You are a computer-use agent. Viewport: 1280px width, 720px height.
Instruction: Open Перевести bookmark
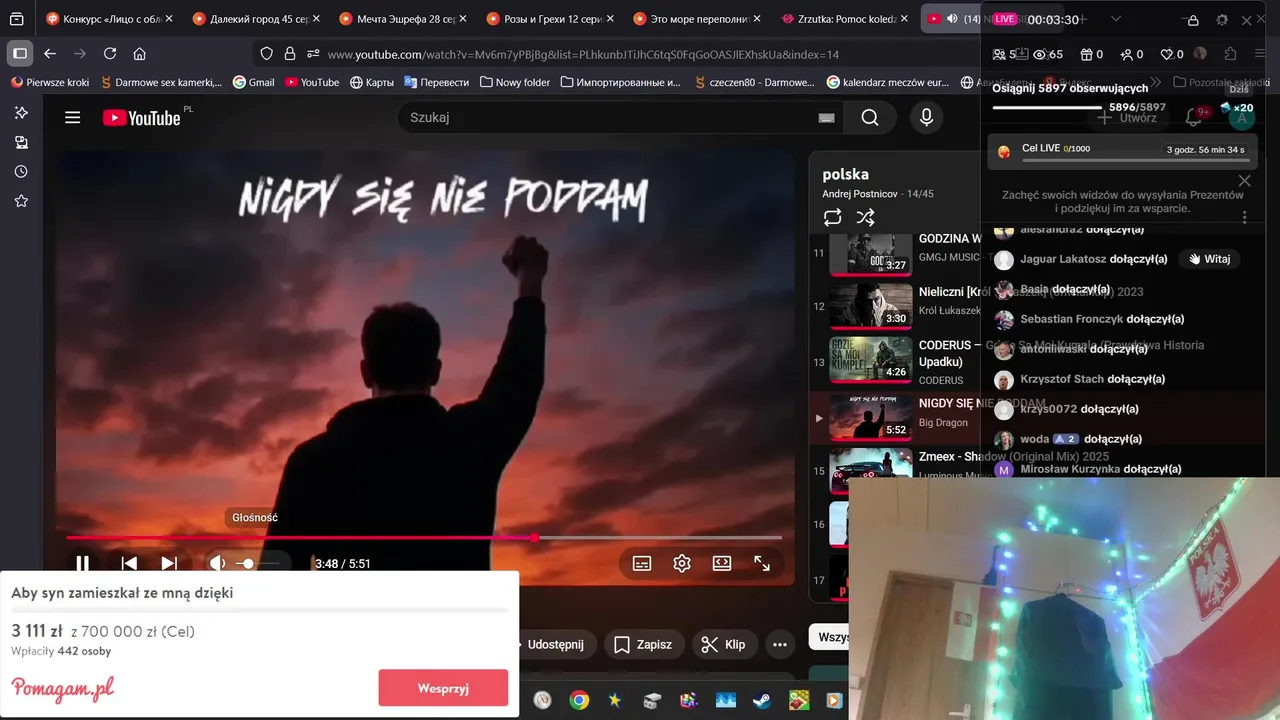437,82
